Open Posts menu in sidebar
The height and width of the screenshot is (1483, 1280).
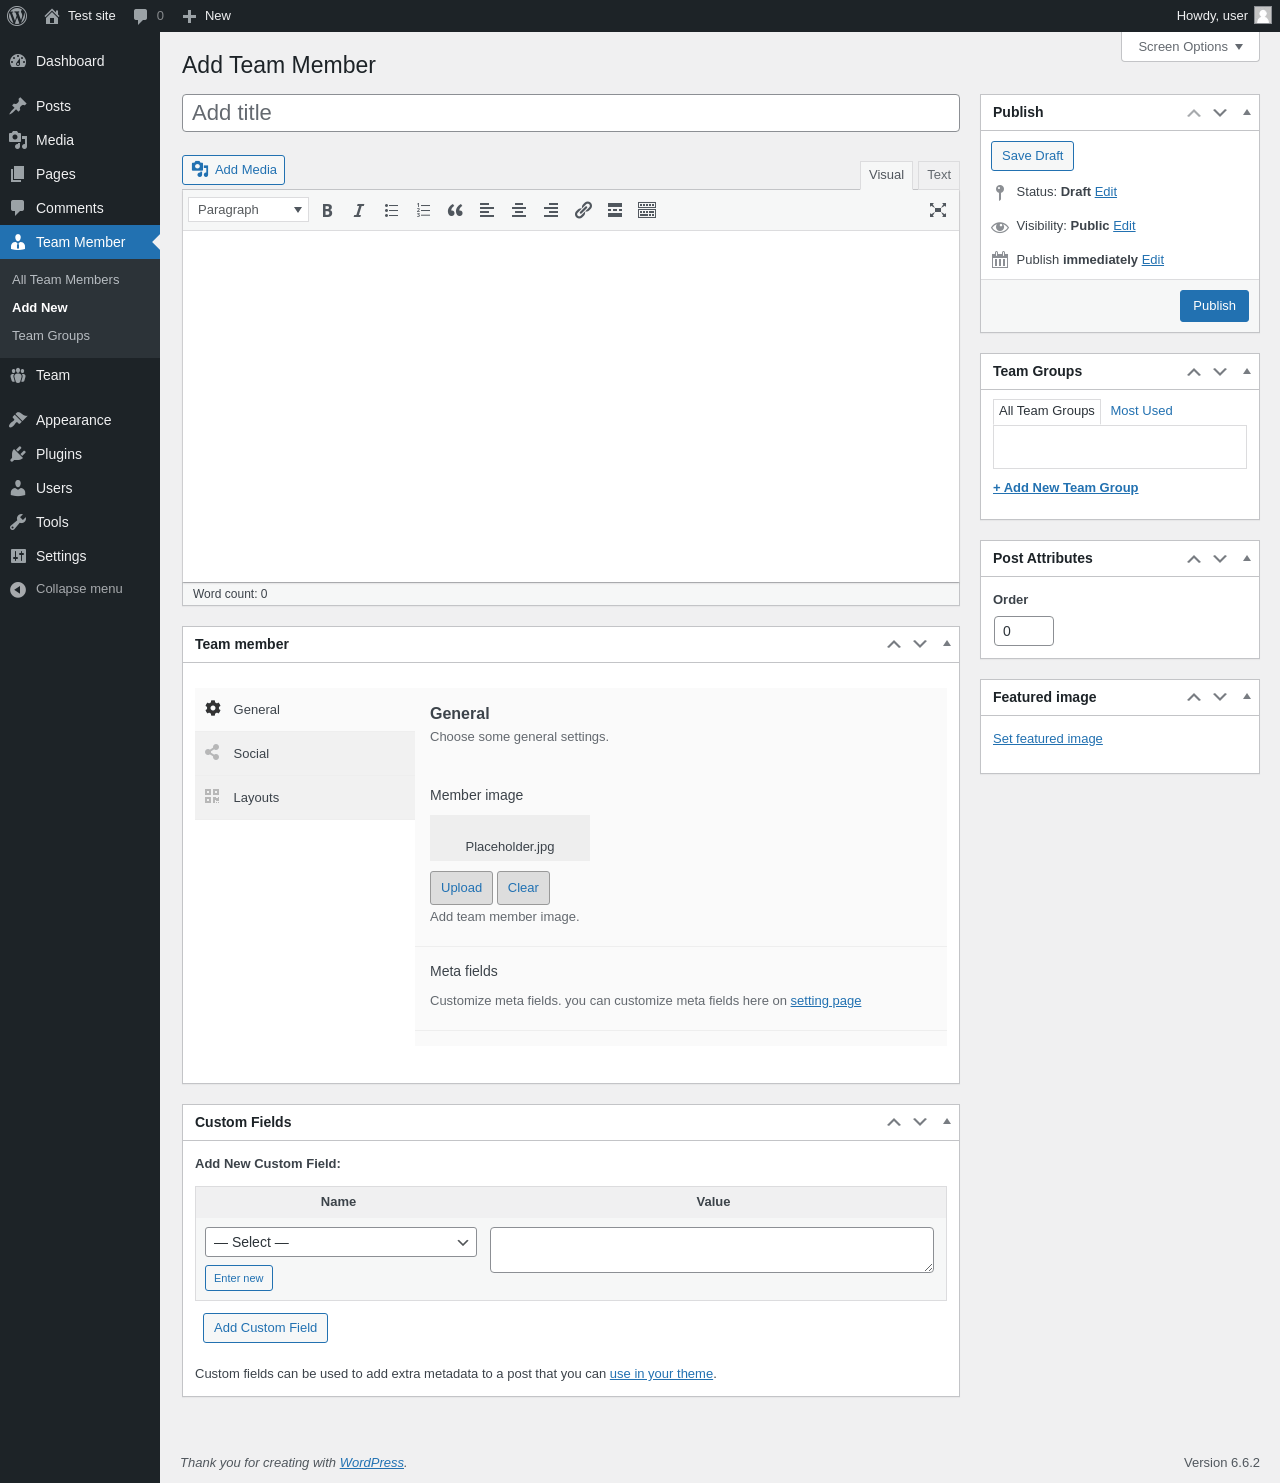tap(80, 106)
